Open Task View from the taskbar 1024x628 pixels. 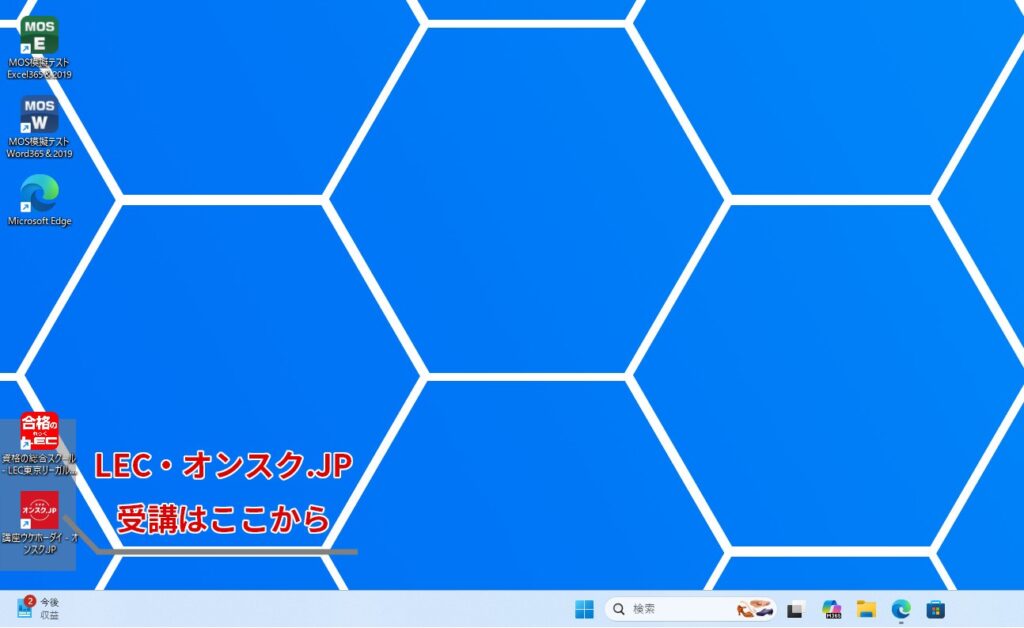(x=795, y=609)
